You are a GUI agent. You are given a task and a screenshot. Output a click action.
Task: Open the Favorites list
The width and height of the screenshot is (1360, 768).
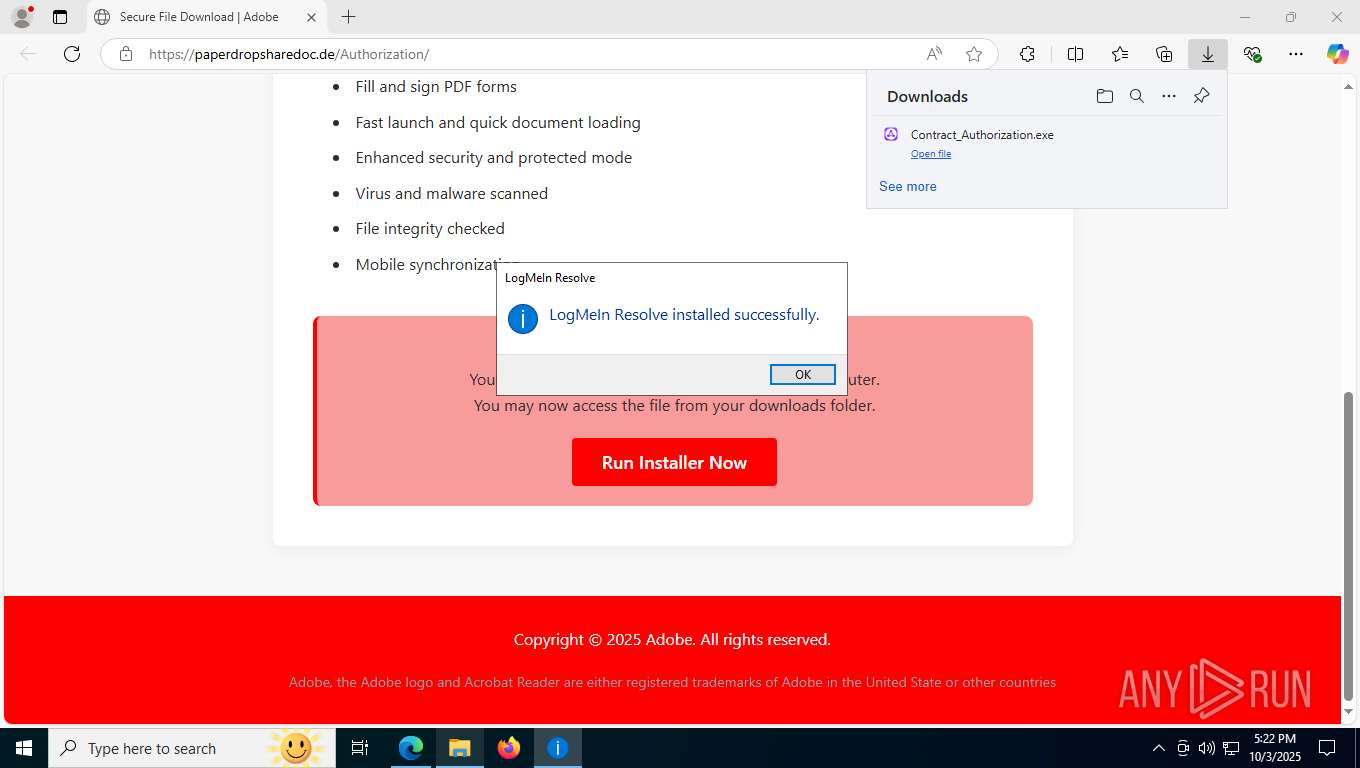pyautogui.click(x=1119, y=54)
